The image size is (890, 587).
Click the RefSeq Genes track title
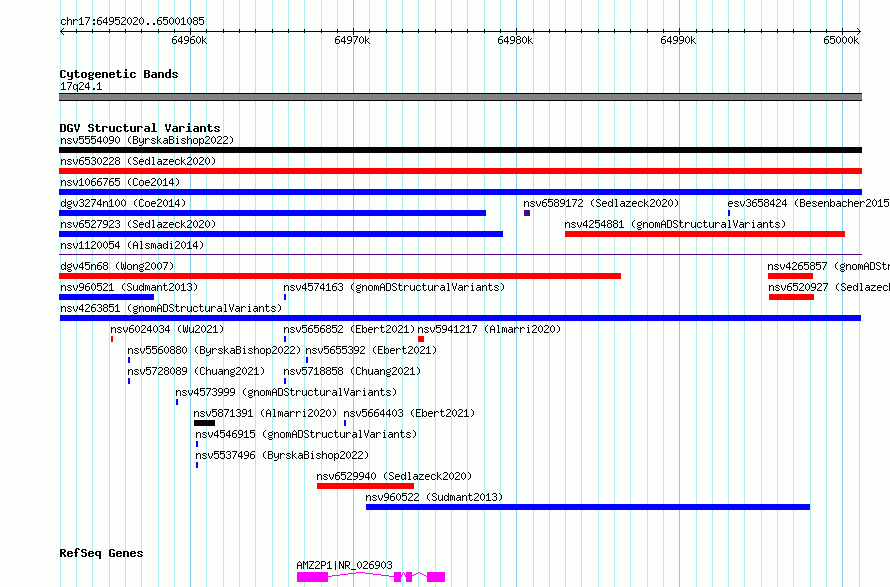(101, 553)
